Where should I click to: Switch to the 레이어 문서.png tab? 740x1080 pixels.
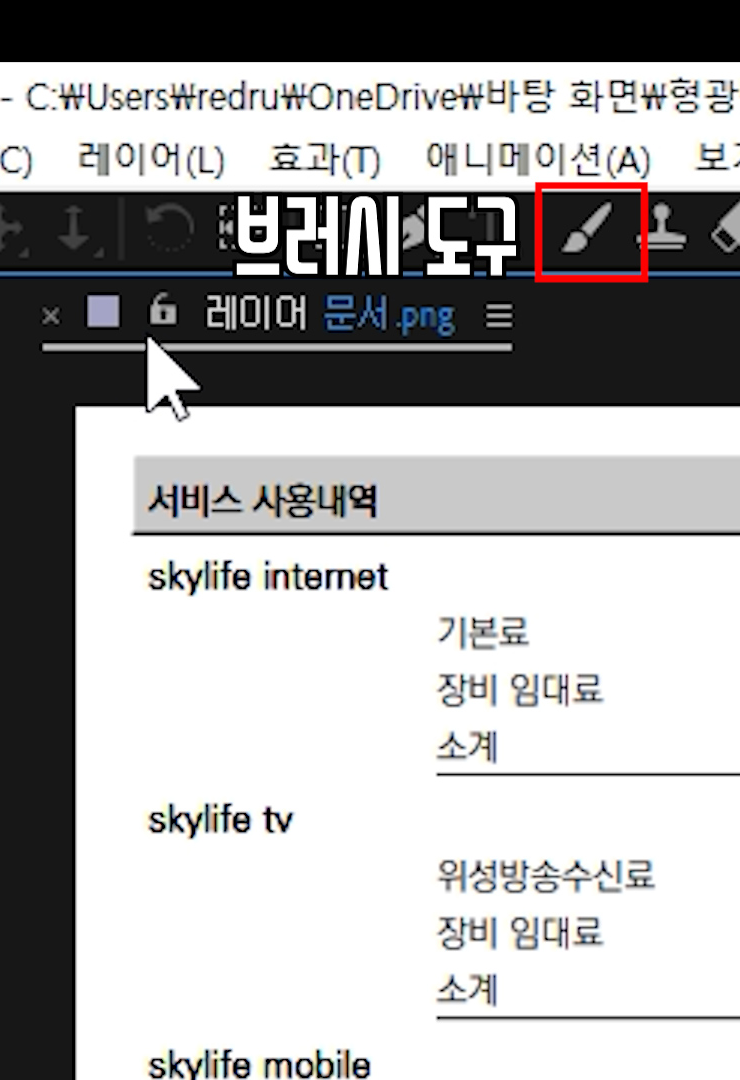[330, 314]
